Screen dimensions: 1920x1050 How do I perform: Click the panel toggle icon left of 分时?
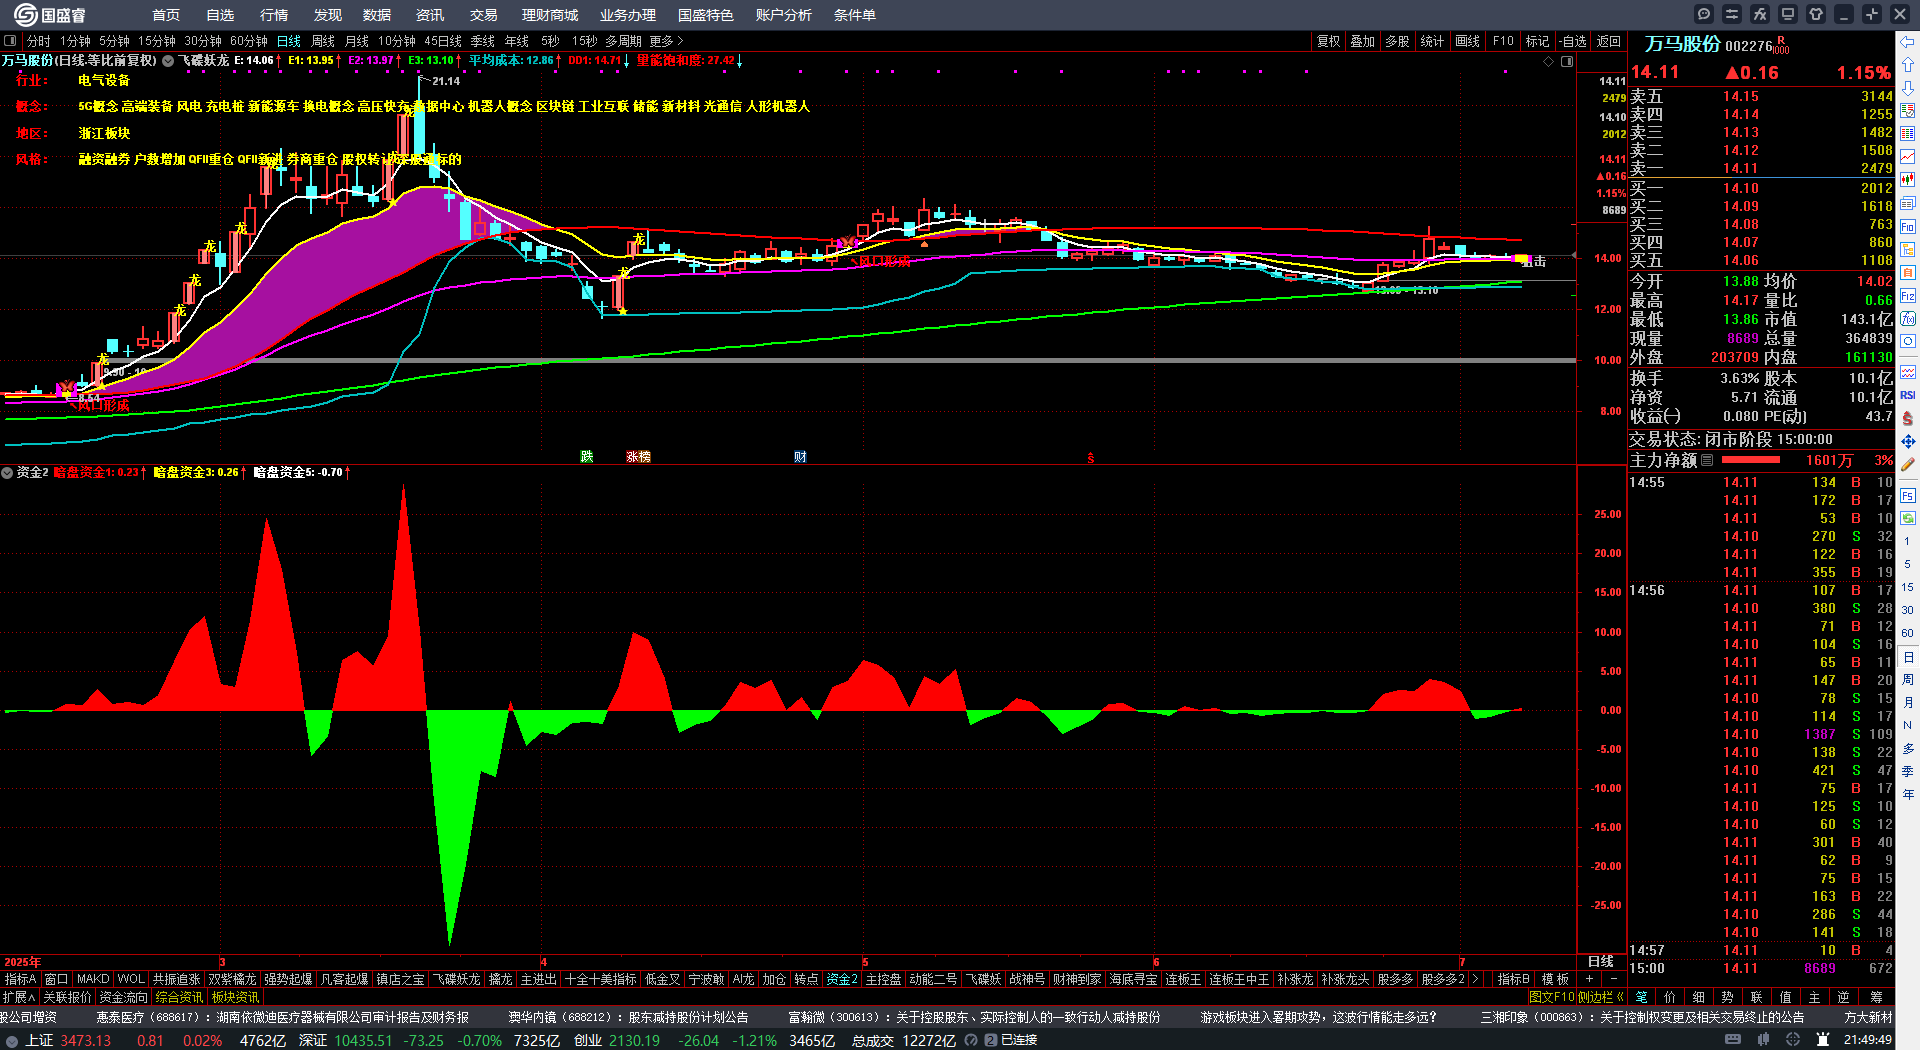[10, 41]
